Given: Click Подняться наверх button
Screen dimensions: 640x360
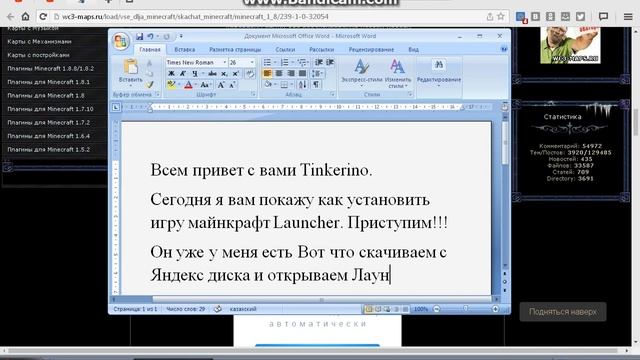Looking at the screenshot, I should pos(563,312).
